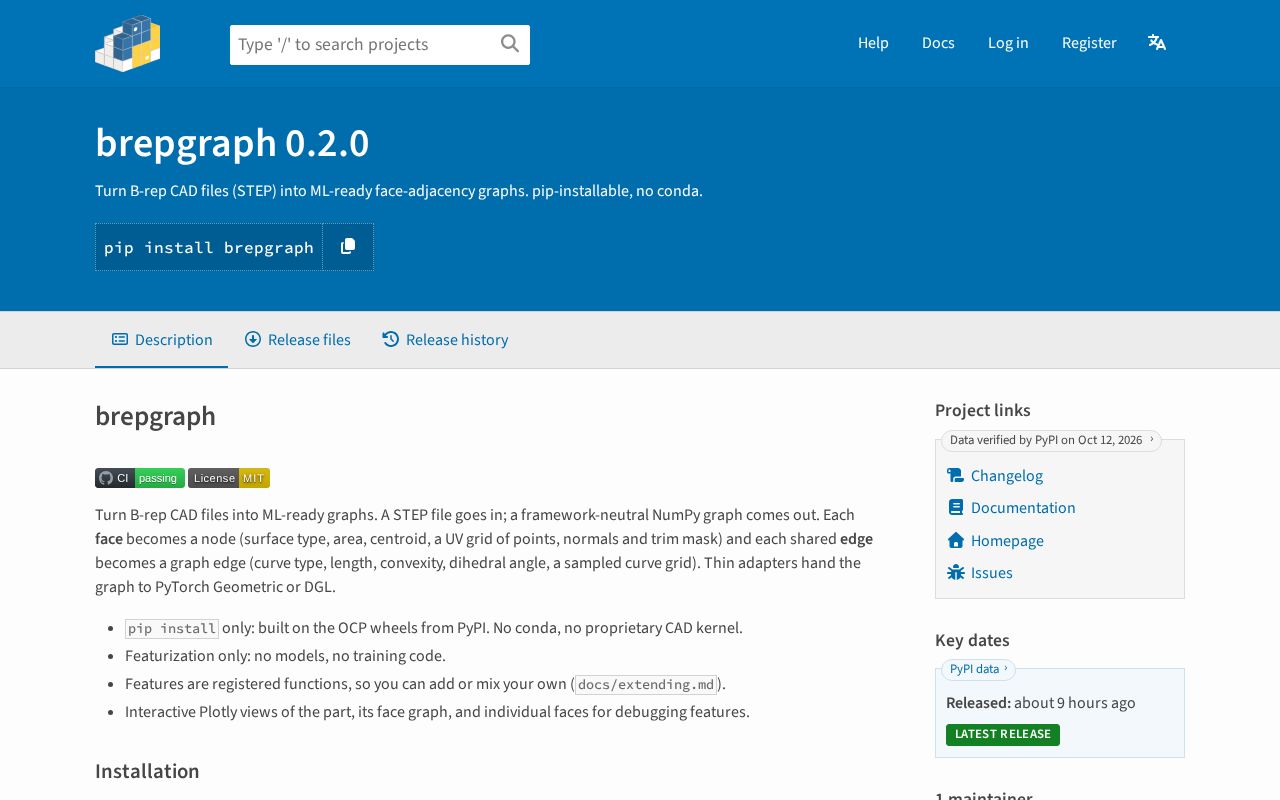Expand 'Data verified by PyPI' details
Viewport: 1280px width, 800px height.
[x=1051, y=440]
